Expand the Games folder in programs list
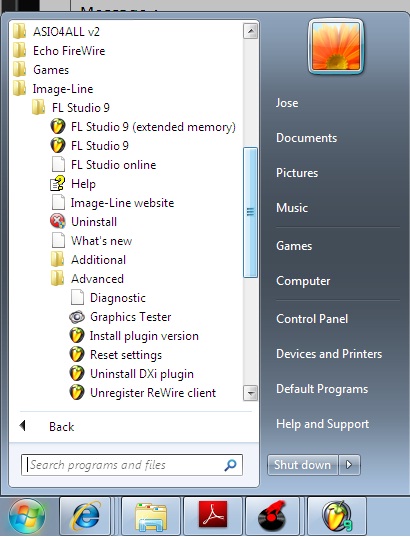 coord(40,70)
